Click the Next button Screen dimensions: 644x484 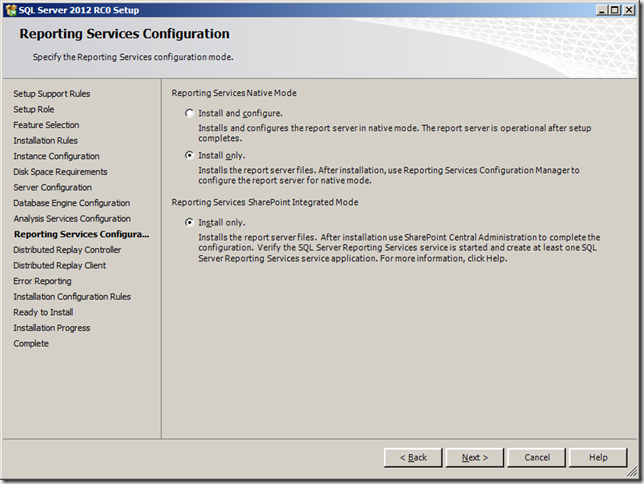(475, 457)
